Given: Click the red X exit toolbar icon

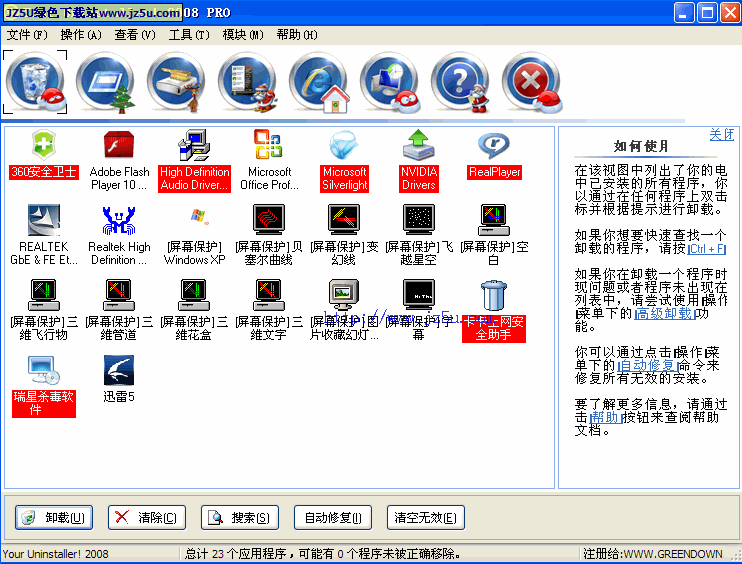Looking at the screenshot, I should pyautogui.click(x=531, y=82).
